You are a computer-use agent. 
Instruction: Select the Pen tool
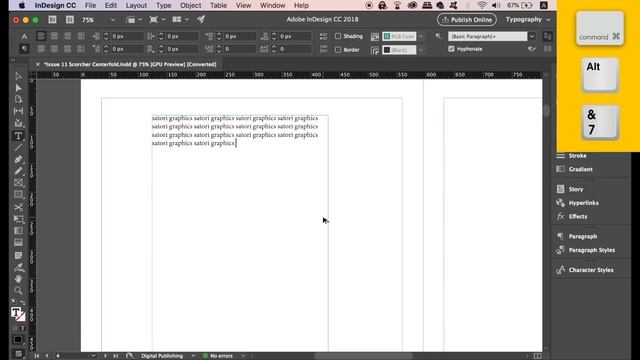point(18,159)
